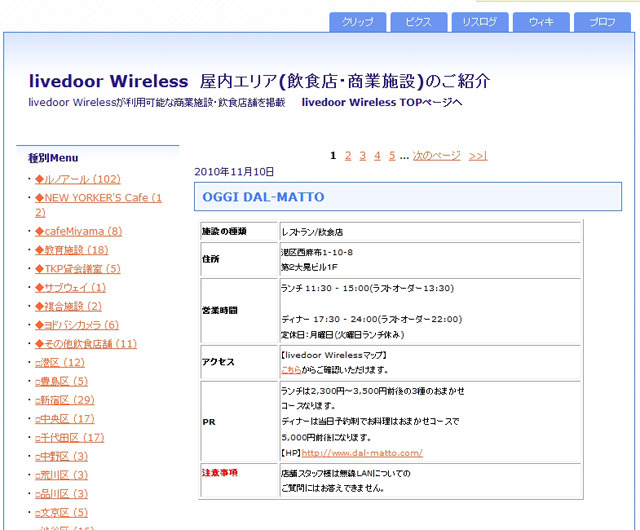Screen dimensions: 640x530
Task: Go to page 3
Action: click(x=362, y=156)
